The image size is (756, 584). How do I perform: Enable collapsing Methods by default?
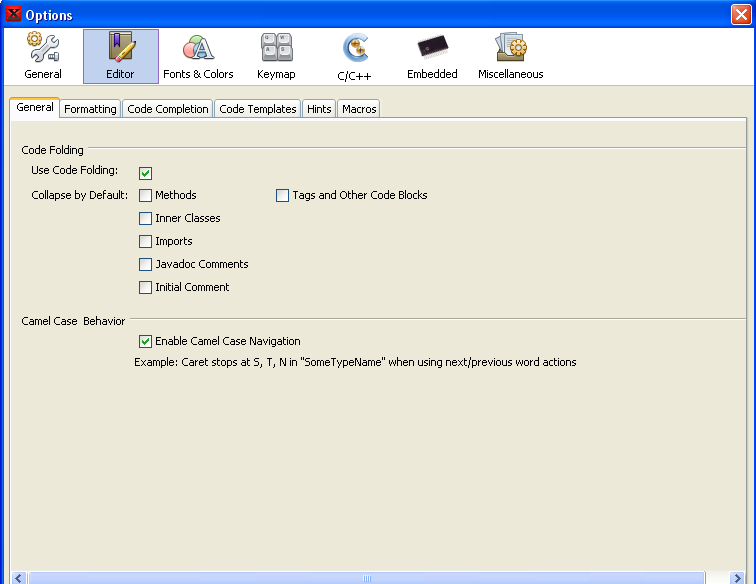tap(146, 196)
